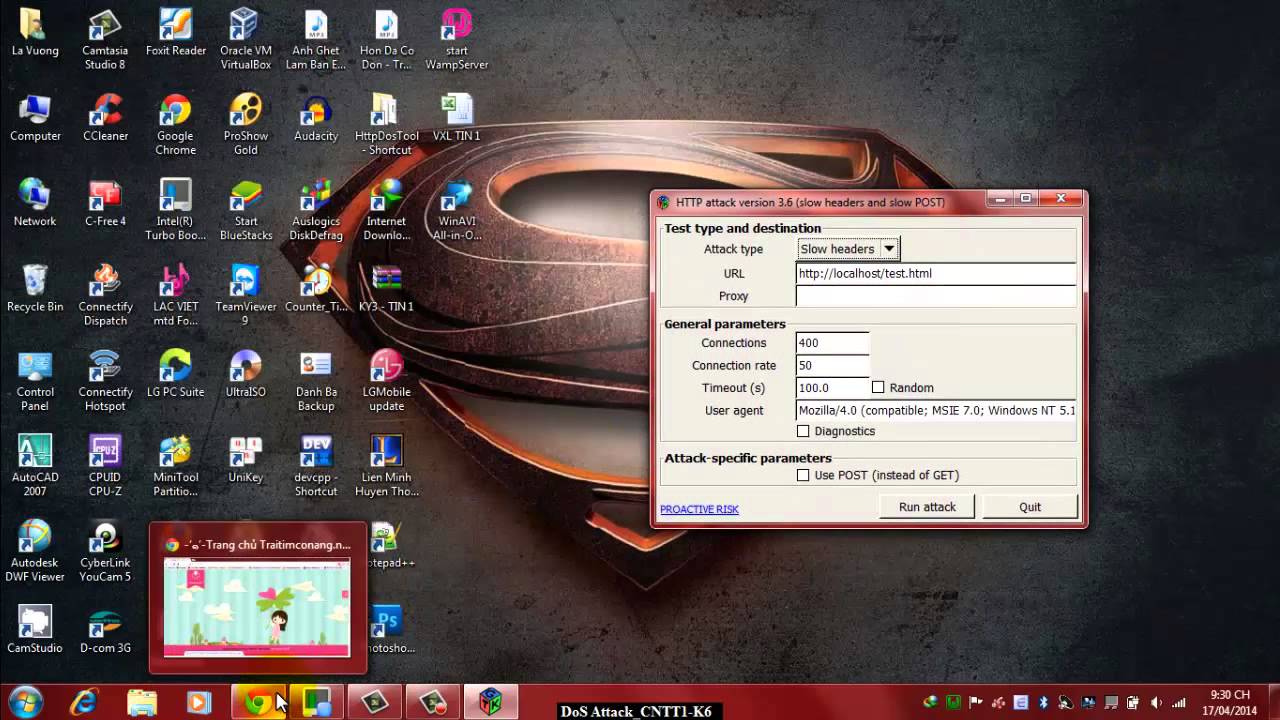
Task: Select the CCleaner desktop icon
Action: click(105, 120)
